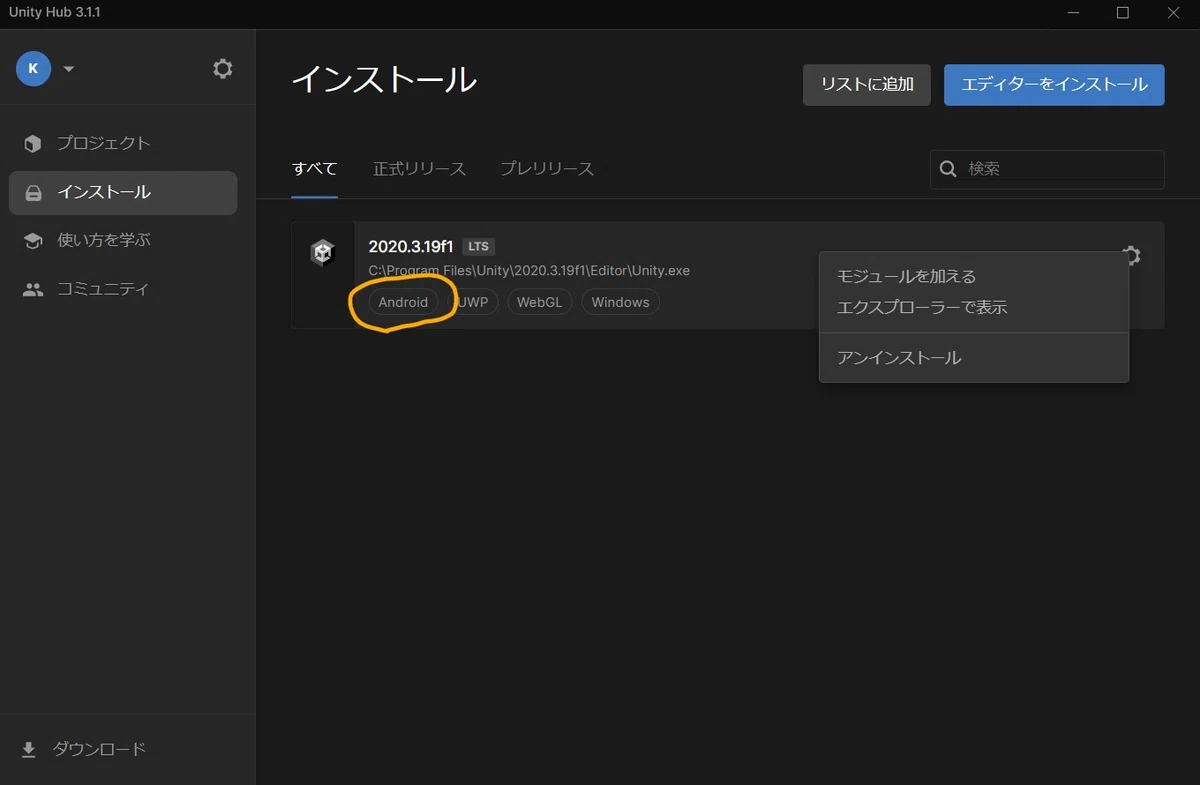Choose アンインストール from the menu
The width and height of the screenshot is (1200, 785).
pyautogui.click(x=974, y=358)
